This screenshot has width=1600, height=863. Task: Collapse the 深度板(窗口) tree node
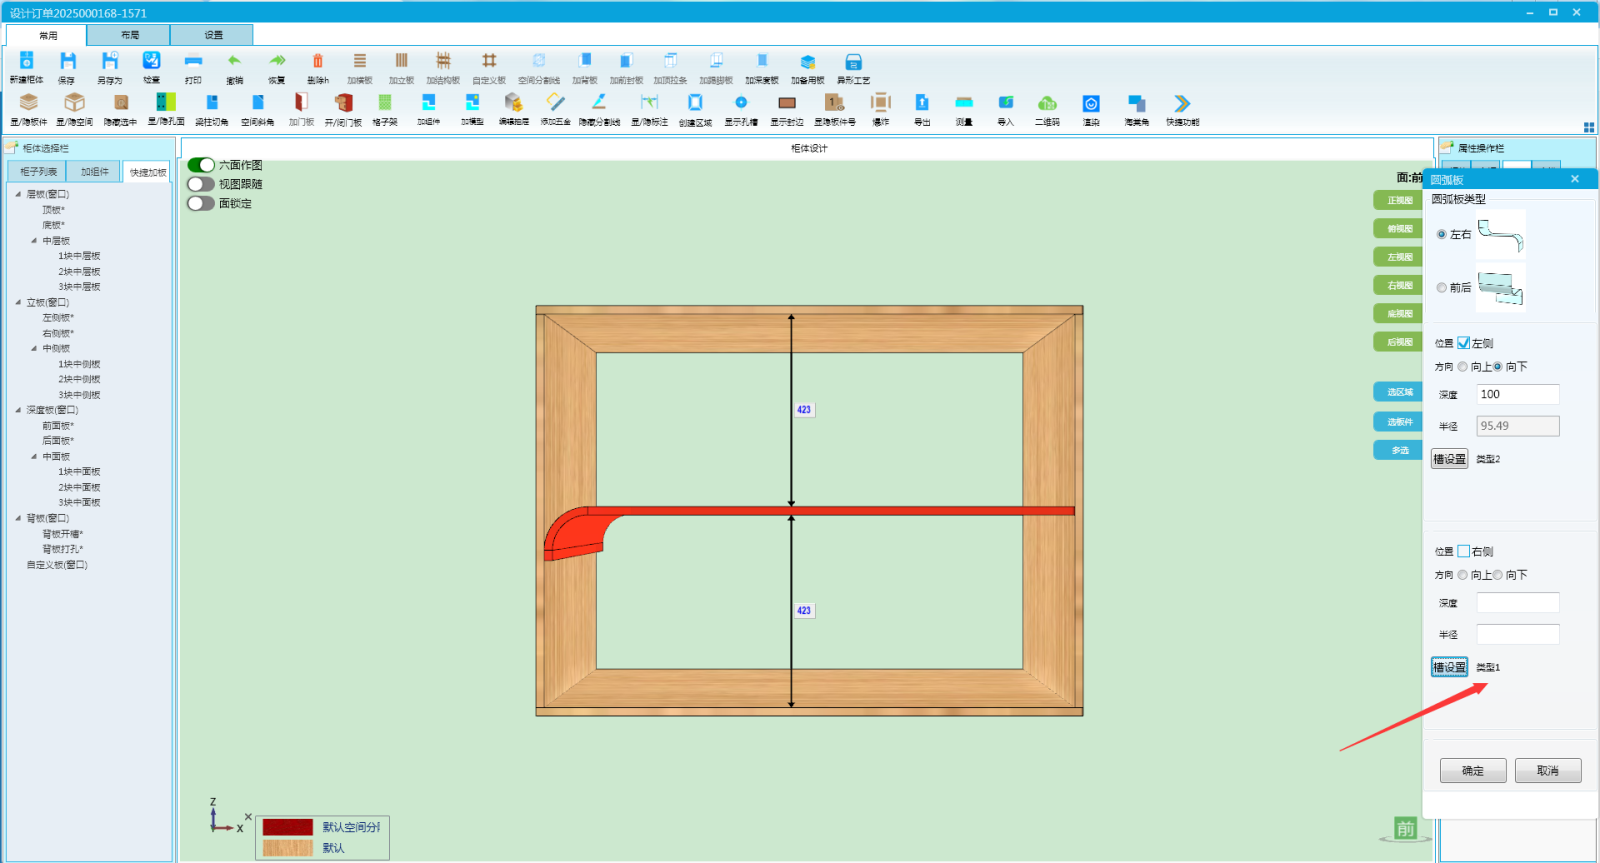click(x=18, y=410)
